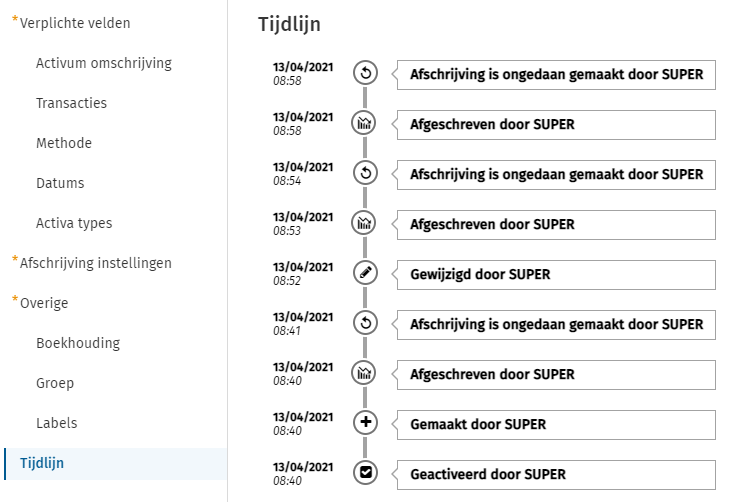
Task: Click the plus icon for Gemaakt event
Action: (366, 423)
